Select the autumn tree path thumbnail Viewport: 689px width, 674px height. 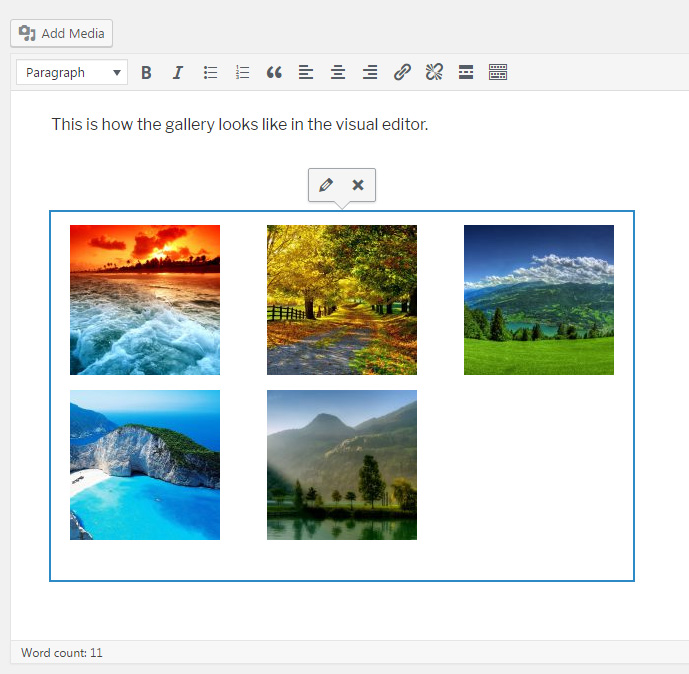pyautogui.click(x=342, y=300)
